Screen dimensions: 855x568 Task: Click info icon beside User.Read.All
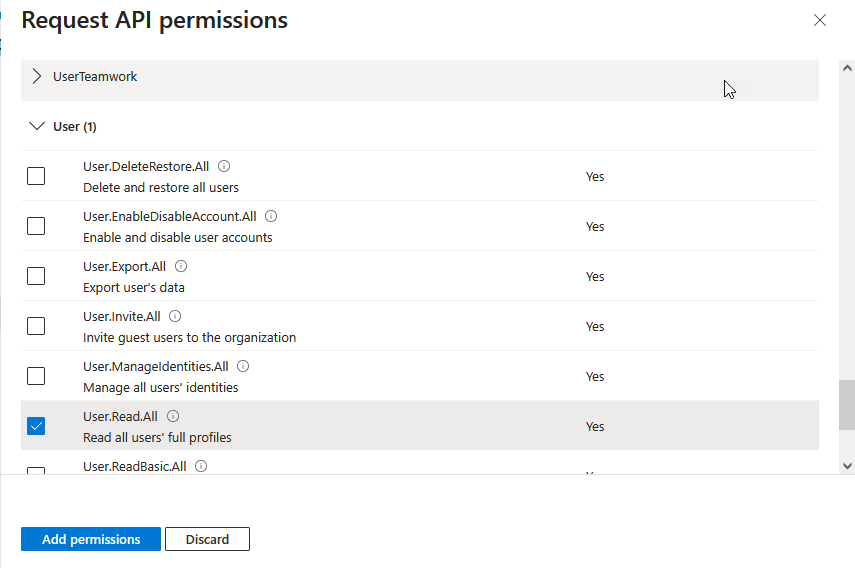pos(173,416)
